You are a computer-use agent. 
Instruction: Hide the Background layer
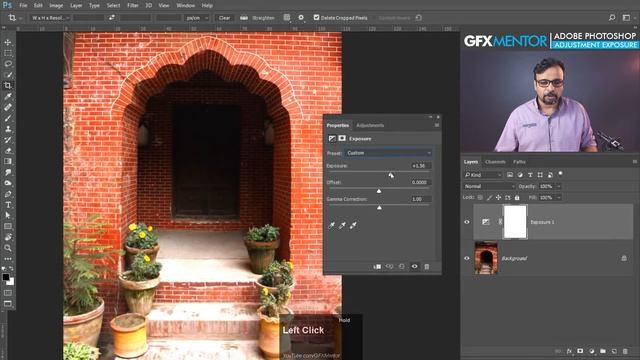pyautogui.click(x=467, y=258)
